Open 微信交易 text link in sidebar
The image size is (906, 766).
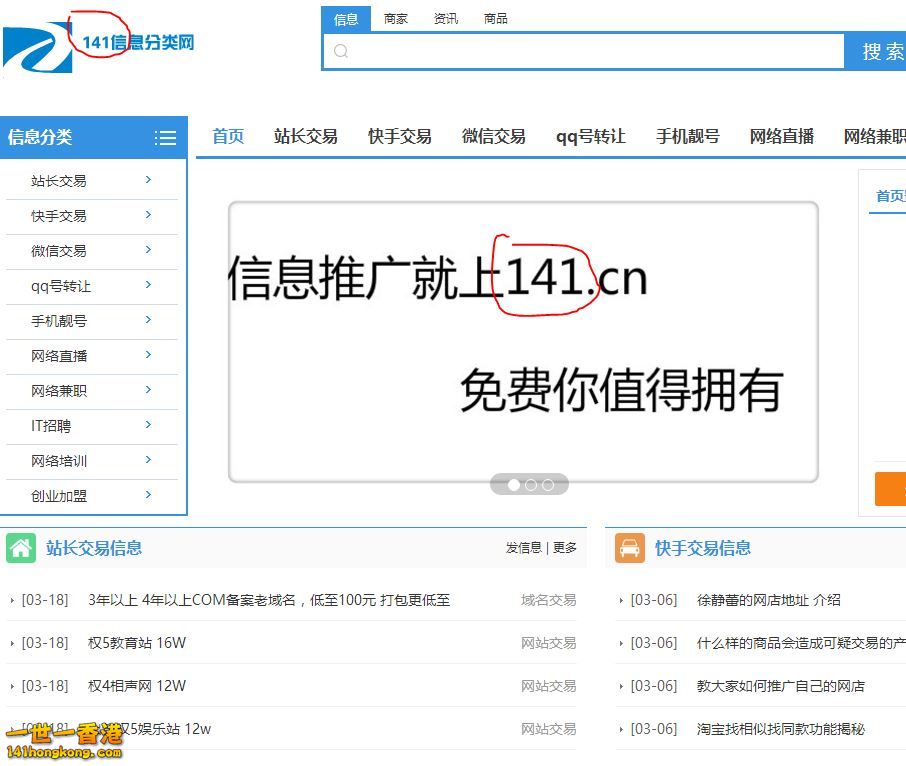pos(59,251)
